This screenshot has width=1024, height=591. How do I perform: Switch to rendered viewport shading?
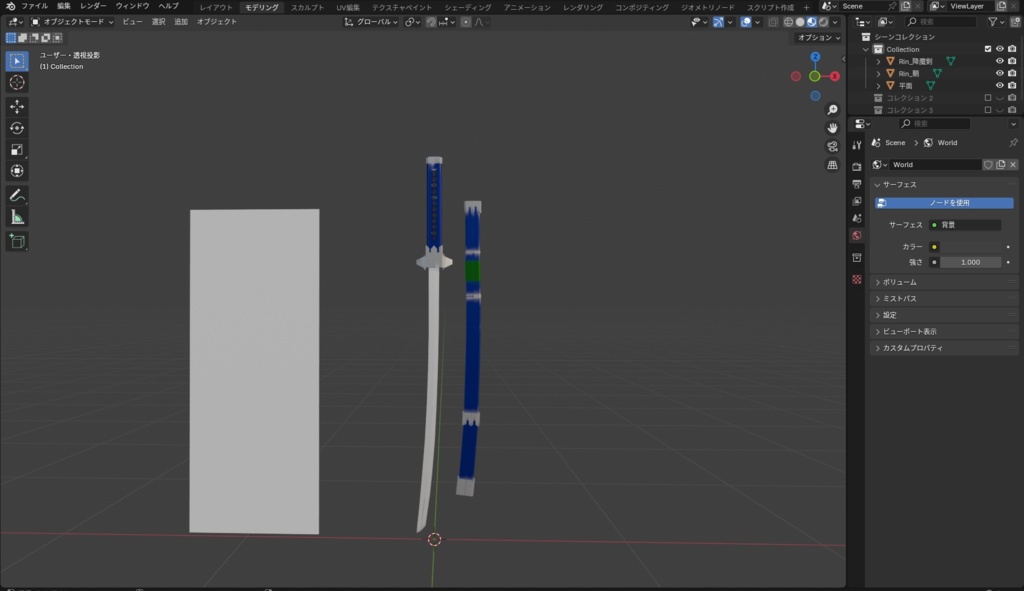pos(824,22)
